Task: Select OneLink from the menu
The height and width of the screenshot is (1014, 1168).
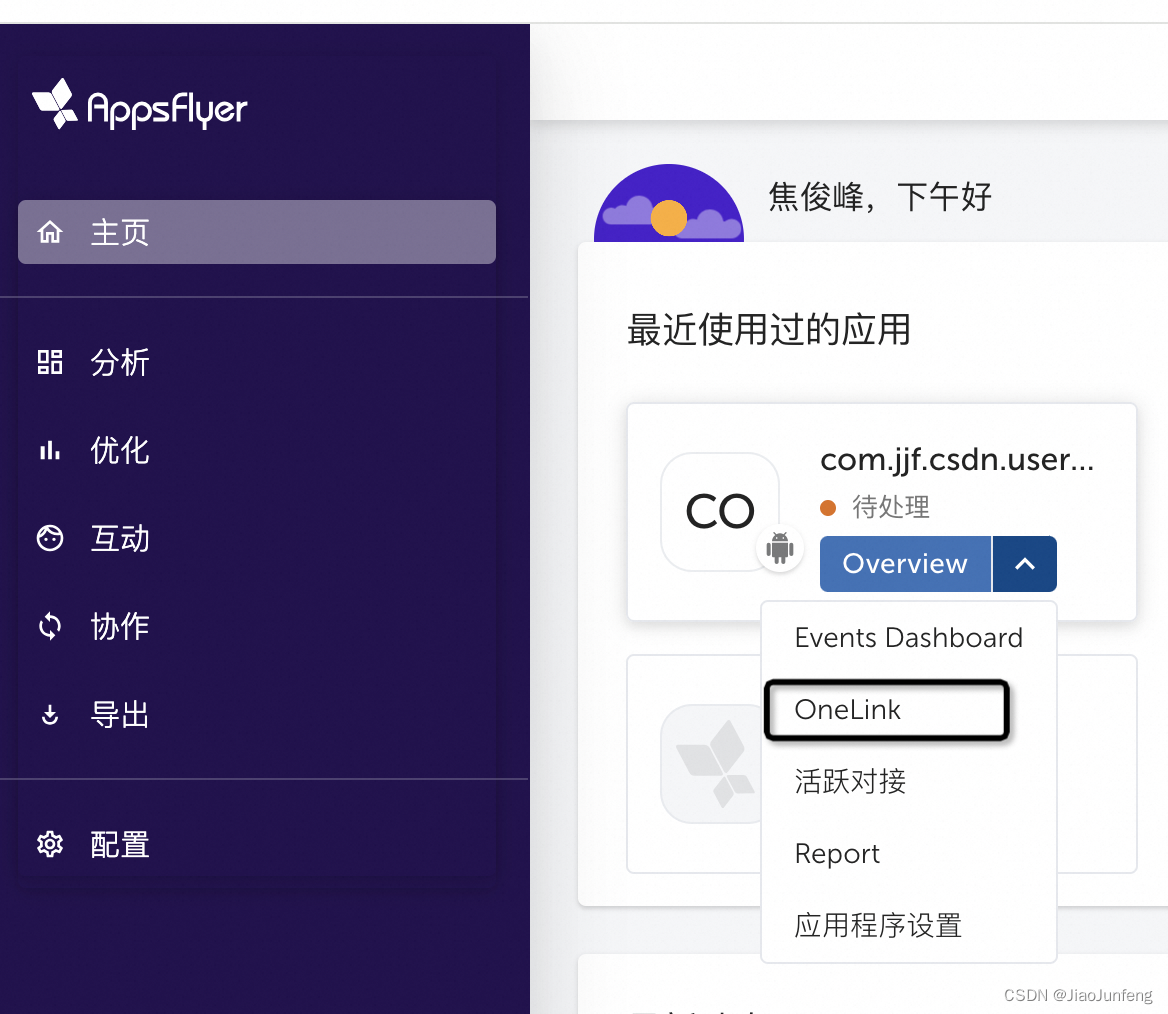Action: tap(846, 710)
